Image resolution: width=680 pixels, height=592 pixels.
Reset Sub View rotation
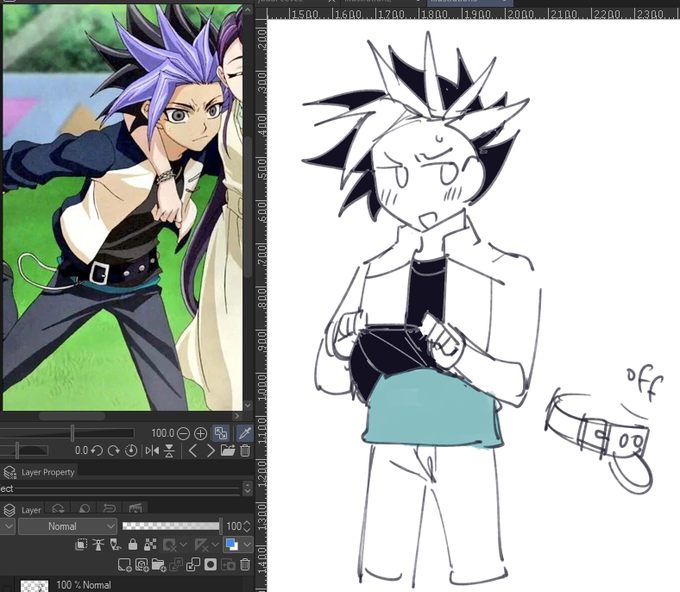[131, 451]
